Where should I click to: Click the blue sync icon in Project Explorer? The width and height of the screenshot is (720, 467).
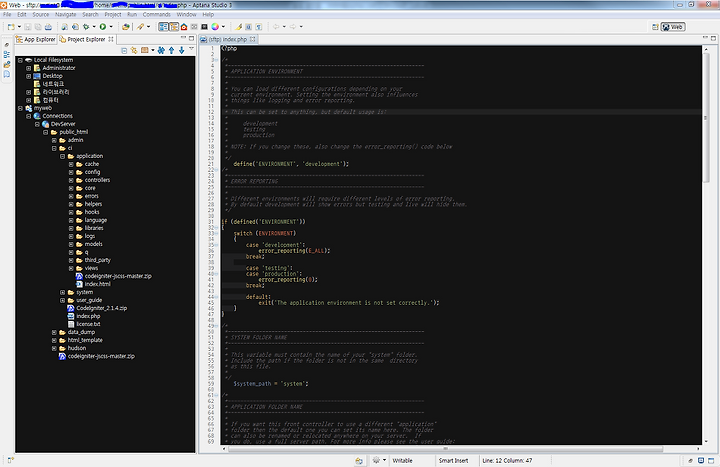[161, 51]
